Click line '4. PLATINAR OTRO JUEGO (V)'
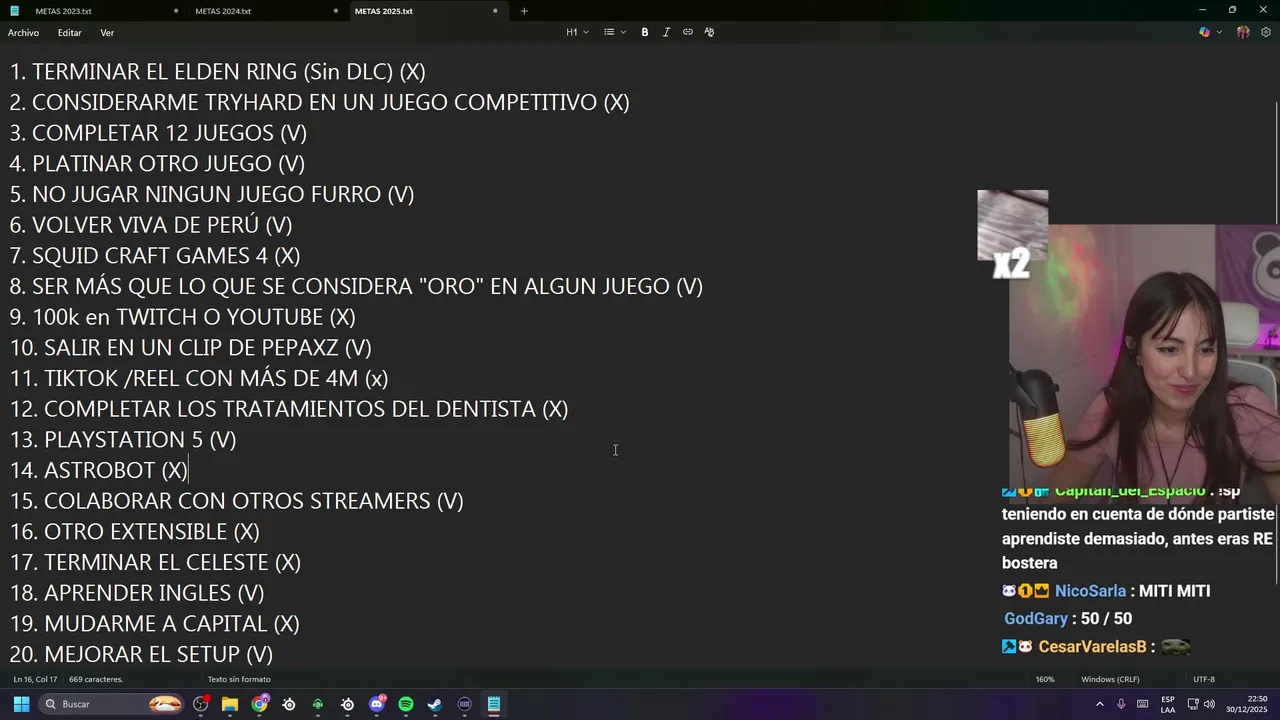Viewport: 1280px width, 720px height. click(157, 163)
